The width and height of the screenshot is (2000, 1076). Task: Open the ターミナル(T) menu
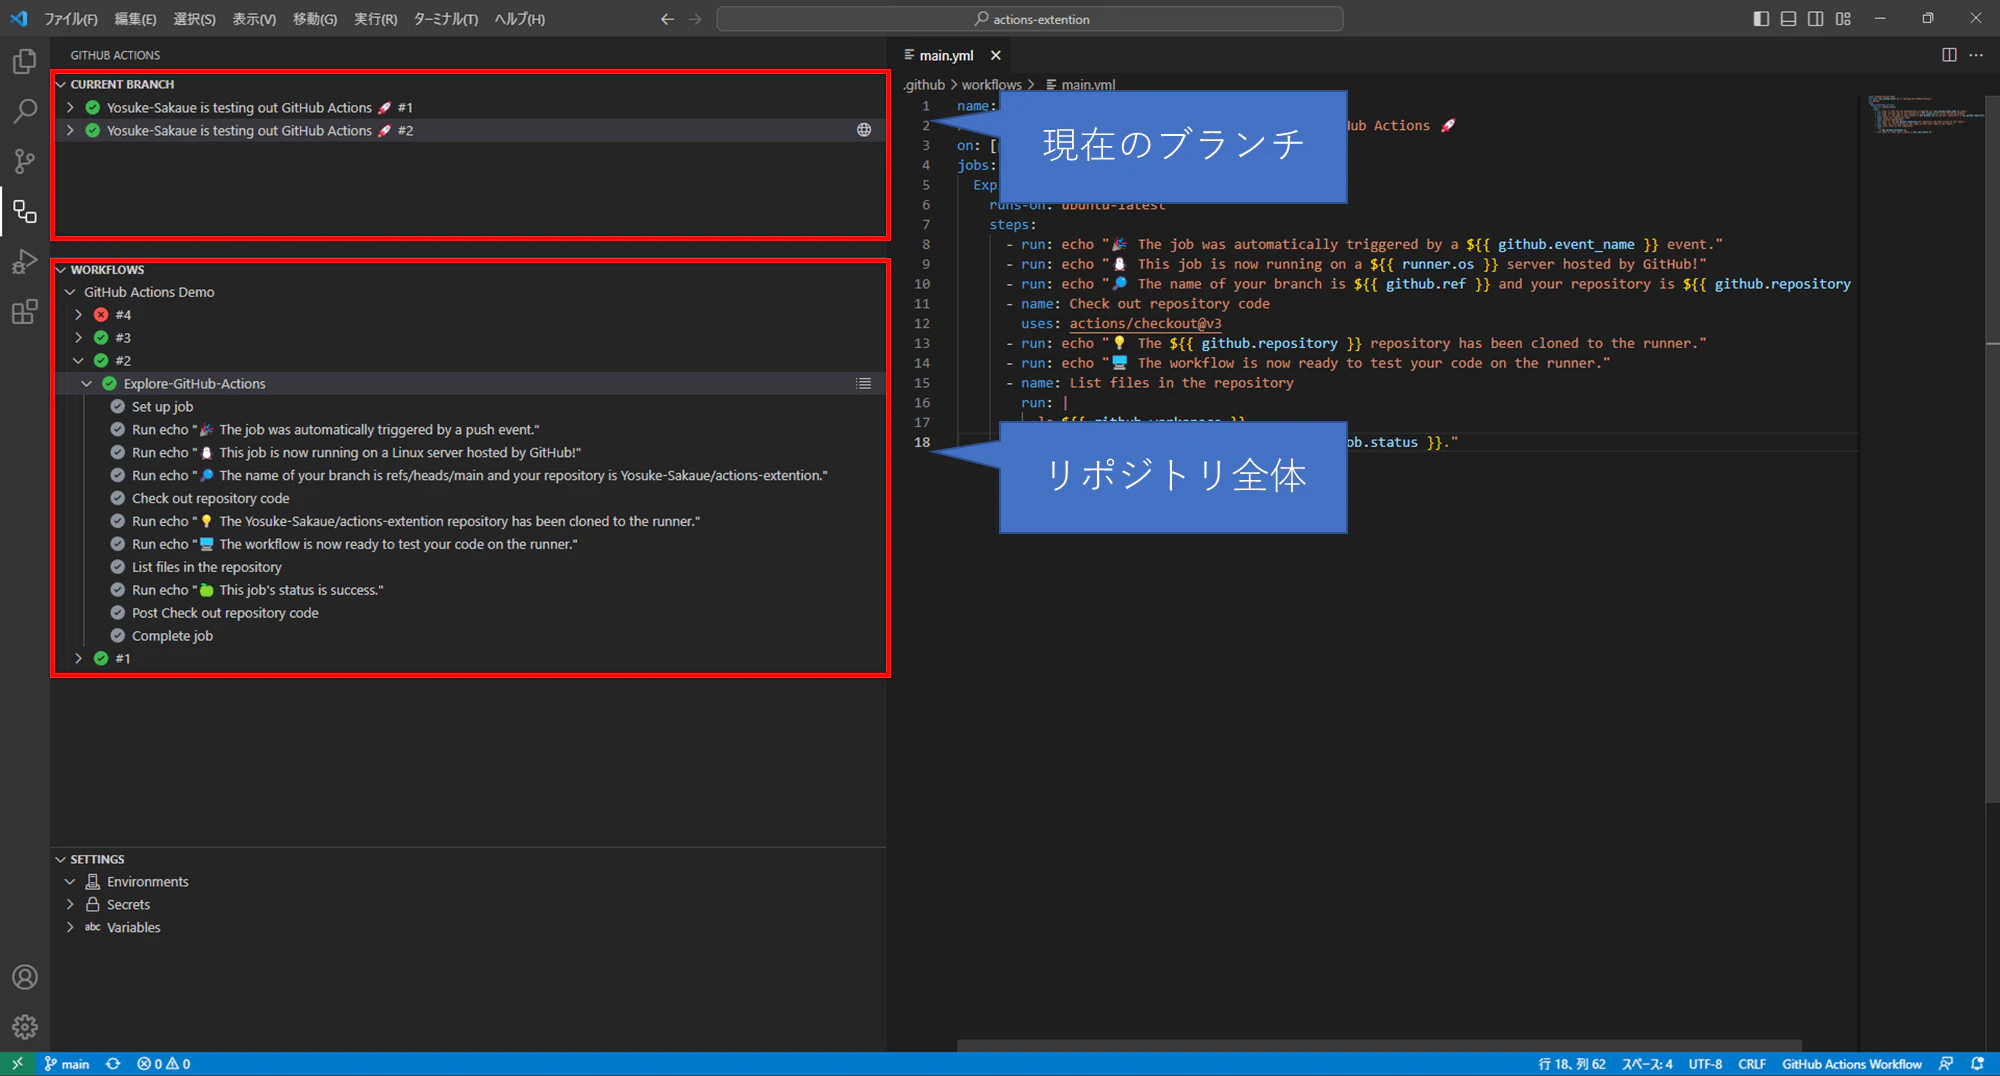point(446,19)
